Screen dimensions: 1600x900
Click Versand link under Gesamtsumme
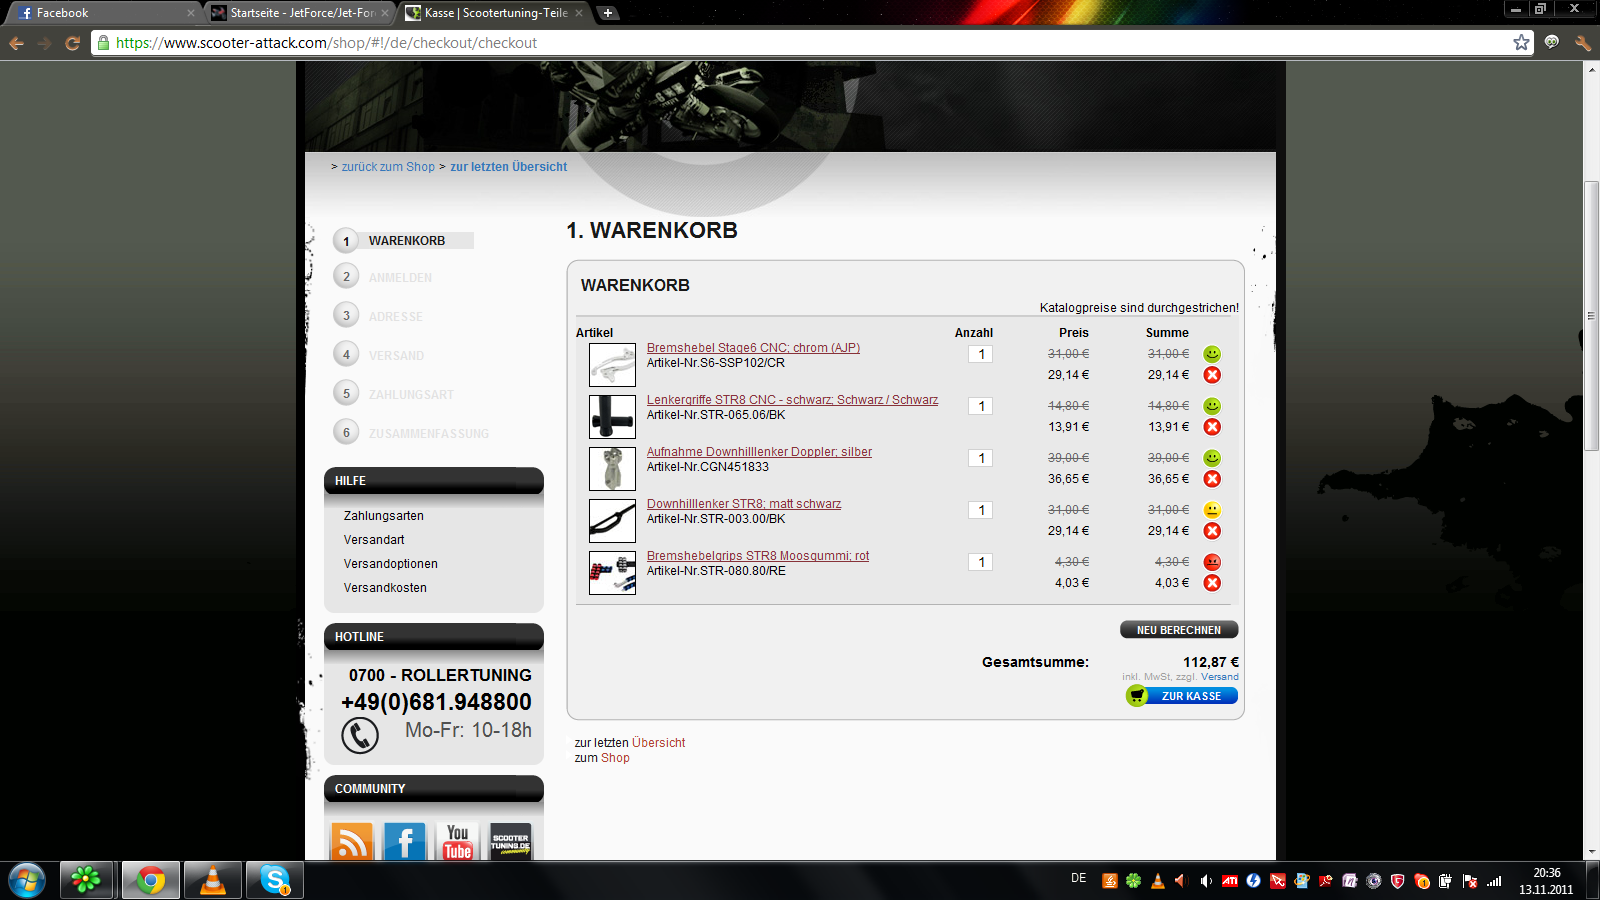[1219, 677]
